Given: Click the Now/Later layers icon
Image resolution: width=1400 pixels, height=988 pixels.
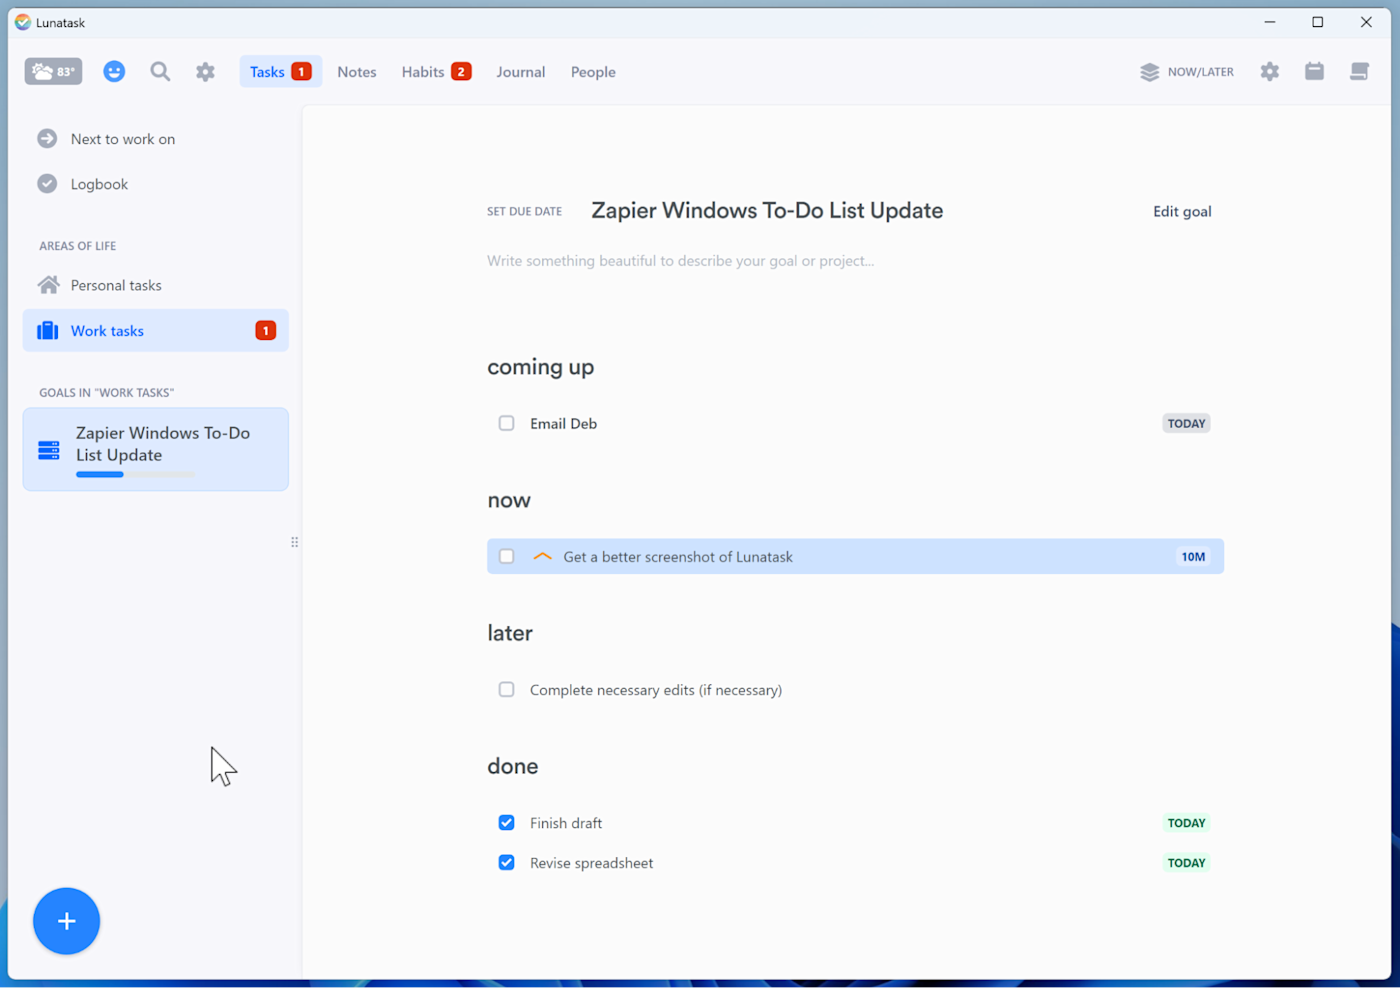Looking at the screenshot, I should click(1149, 72).
